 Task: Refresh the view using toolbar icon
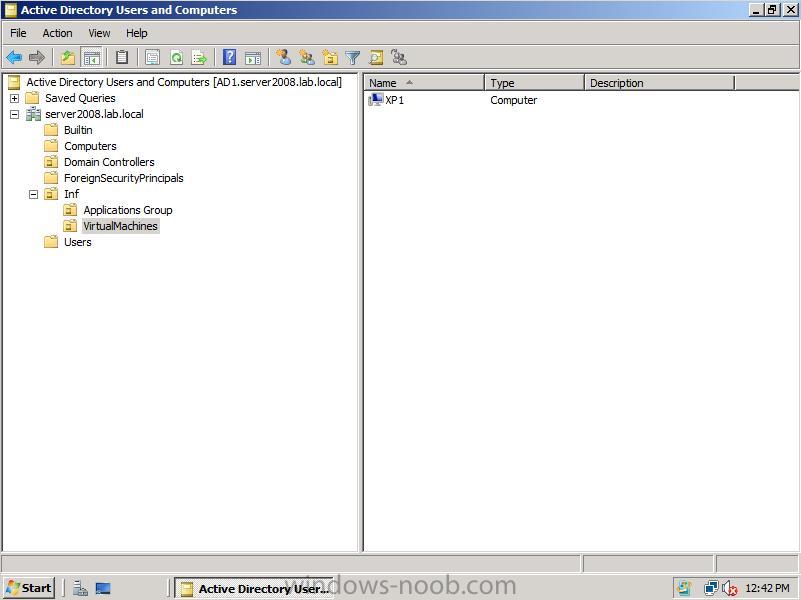(x=176, y=57)
